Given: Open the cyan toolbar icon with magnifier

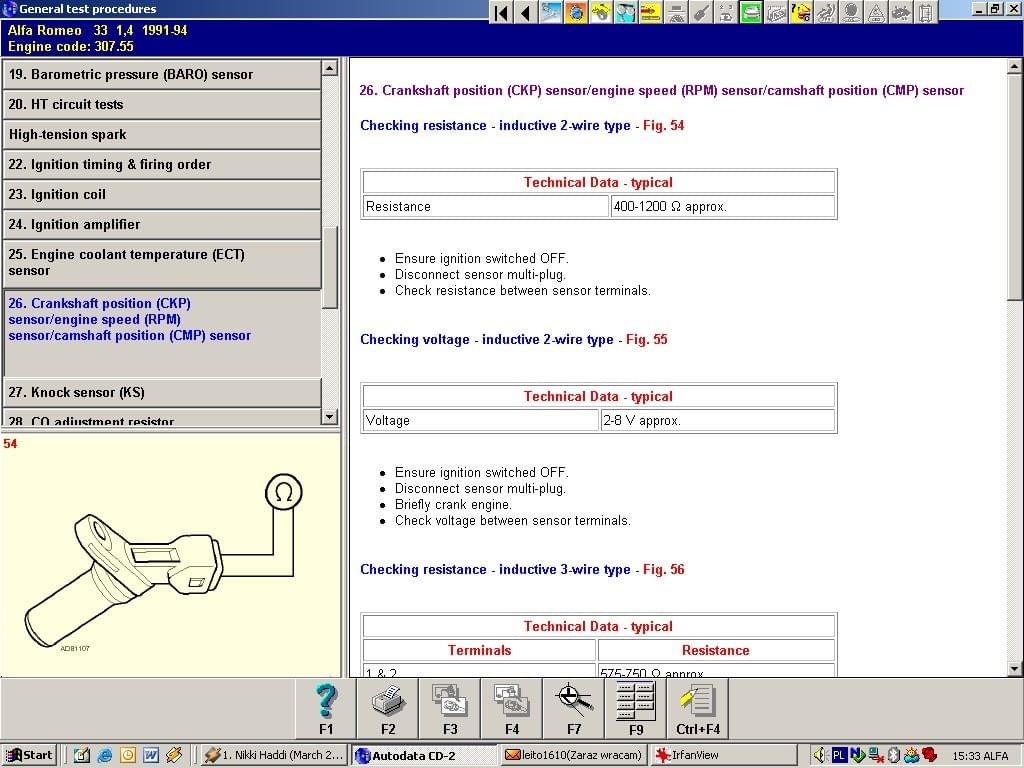Looking at the screenshot, I should (626, 12).
